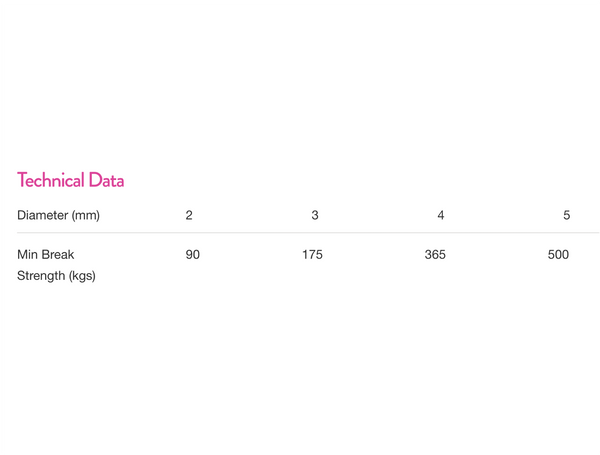The height and width of the screenshot is (455, 600).
Task: Select the break strength value 90
Action: click(193, 255)
